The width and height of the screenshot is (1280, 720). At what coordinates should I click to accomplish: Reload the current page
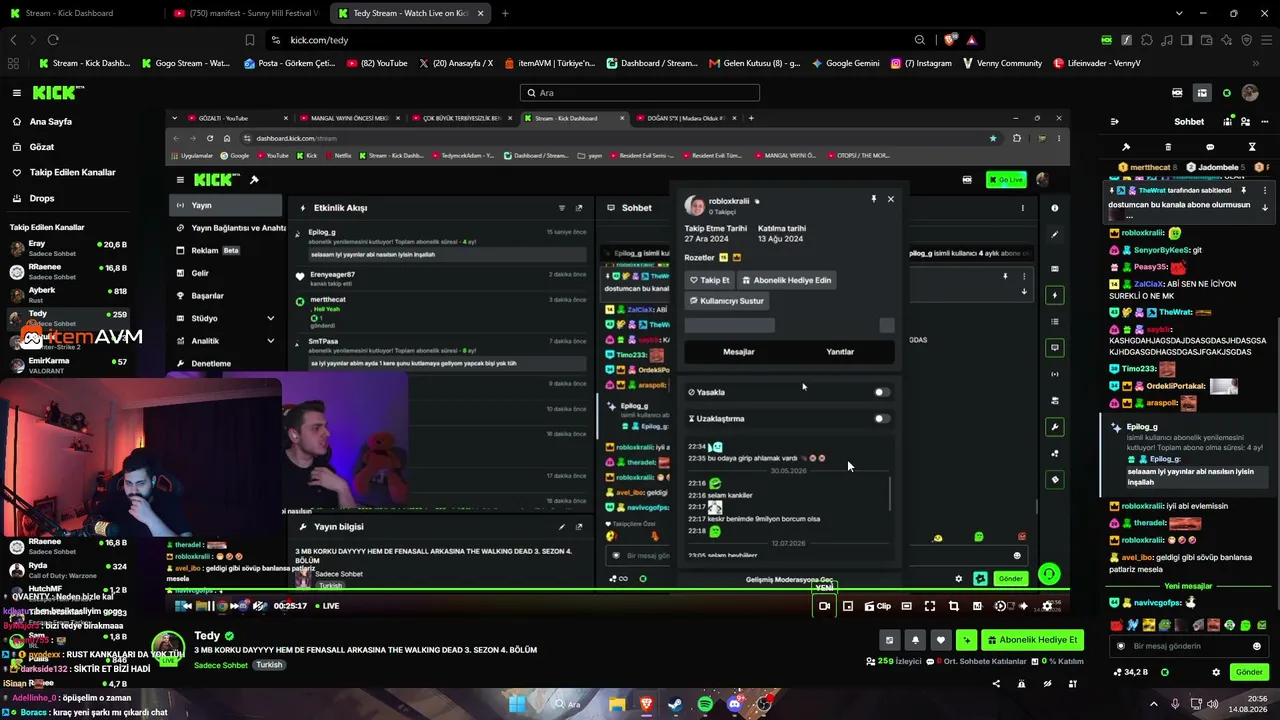pyautogui.click(x=53, y=40)
